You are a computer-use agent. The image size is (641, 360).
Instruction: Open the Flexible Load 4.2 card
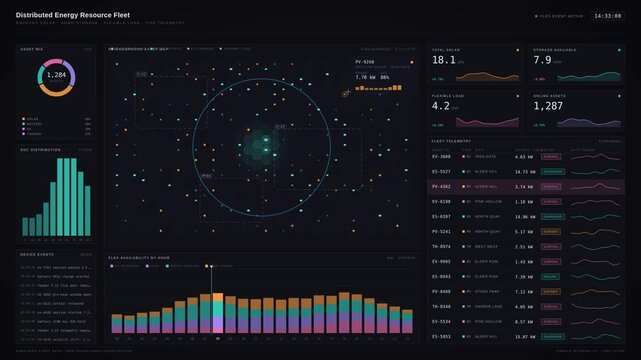coord(475,110)
